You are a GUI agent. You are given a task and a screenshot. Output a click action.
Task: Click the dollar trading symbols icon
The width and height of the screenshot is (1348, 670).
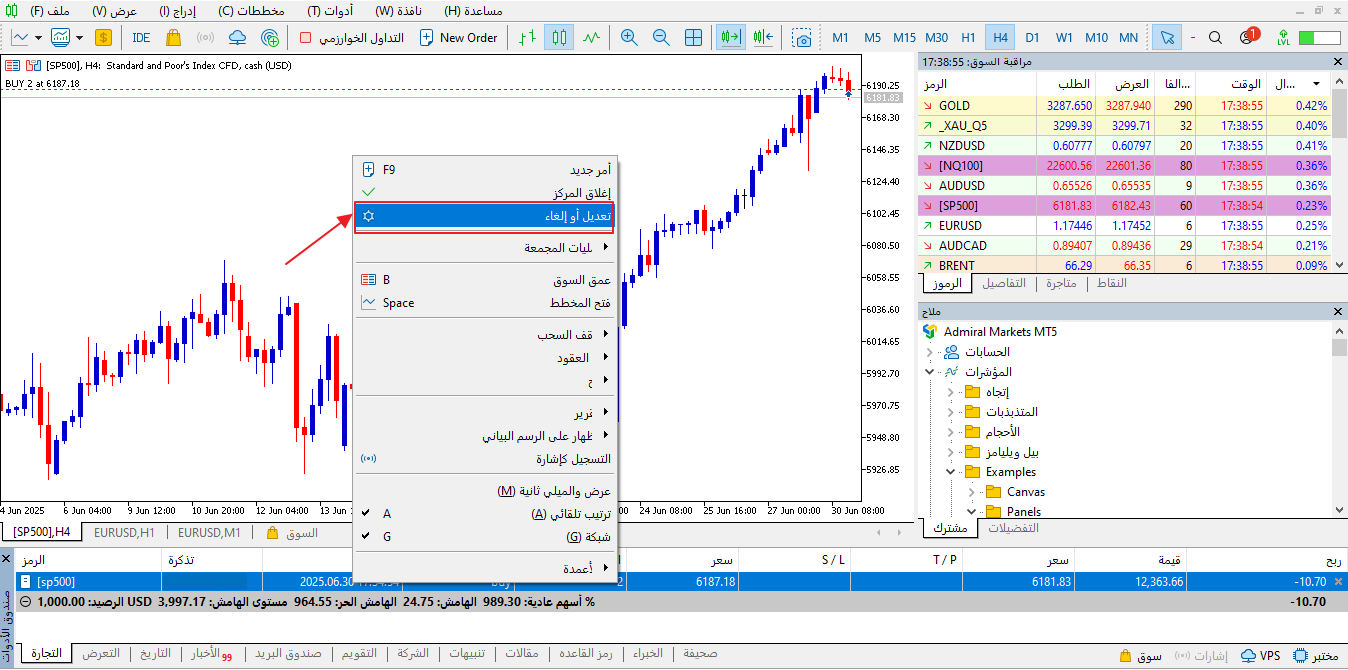(104, 37)
